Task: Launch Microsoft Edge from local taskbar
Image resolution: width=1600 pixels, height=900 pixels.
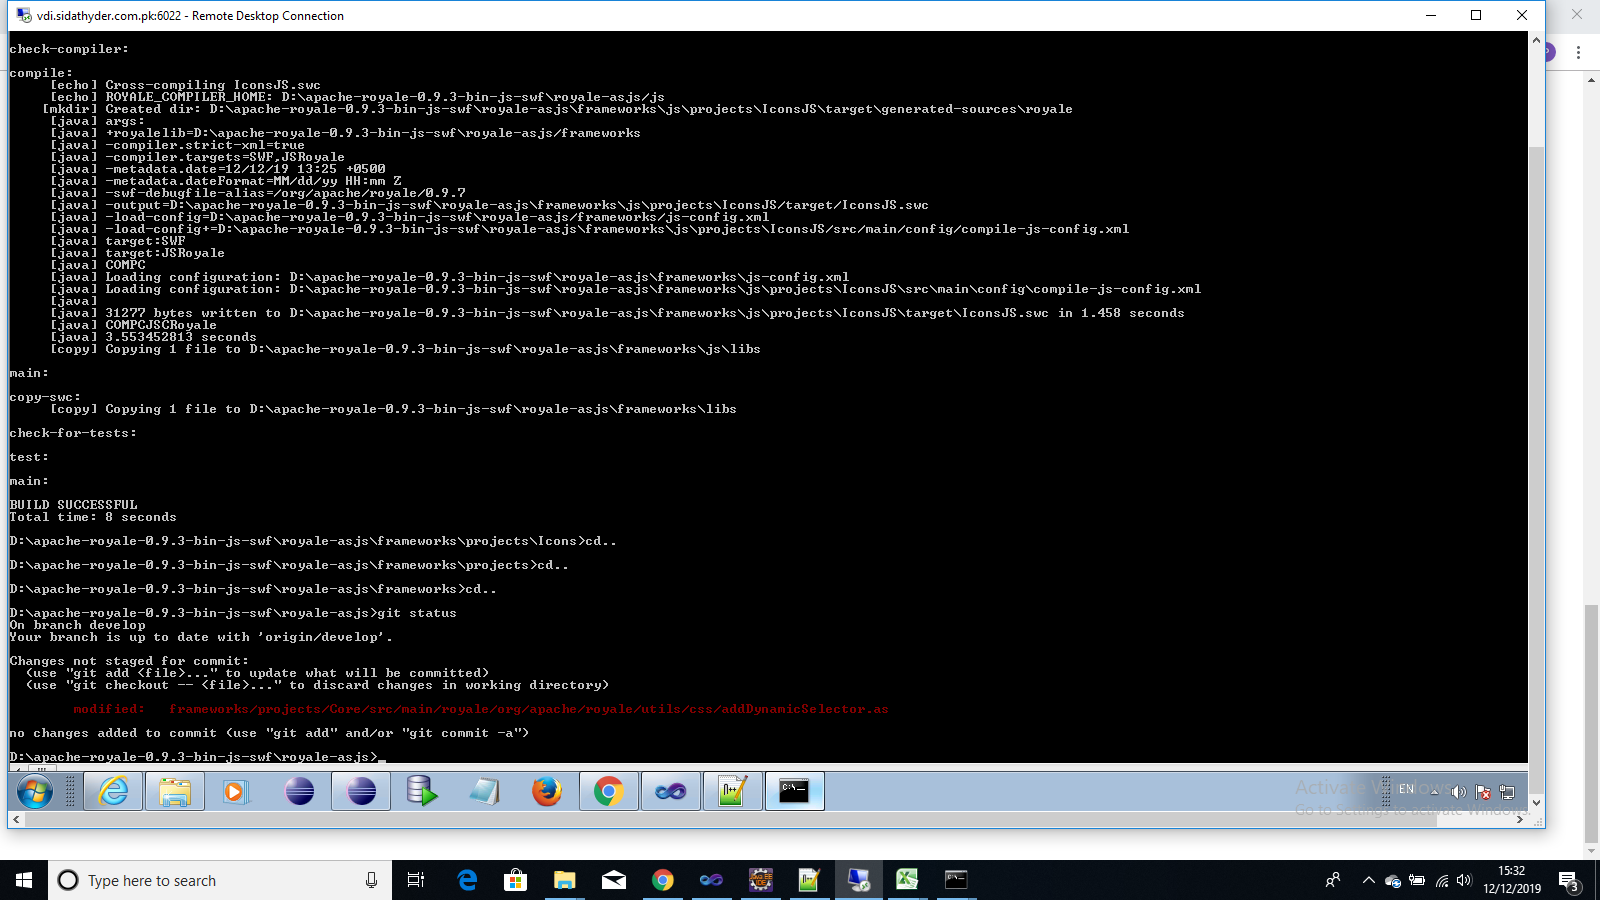Action: pos(467,880)
